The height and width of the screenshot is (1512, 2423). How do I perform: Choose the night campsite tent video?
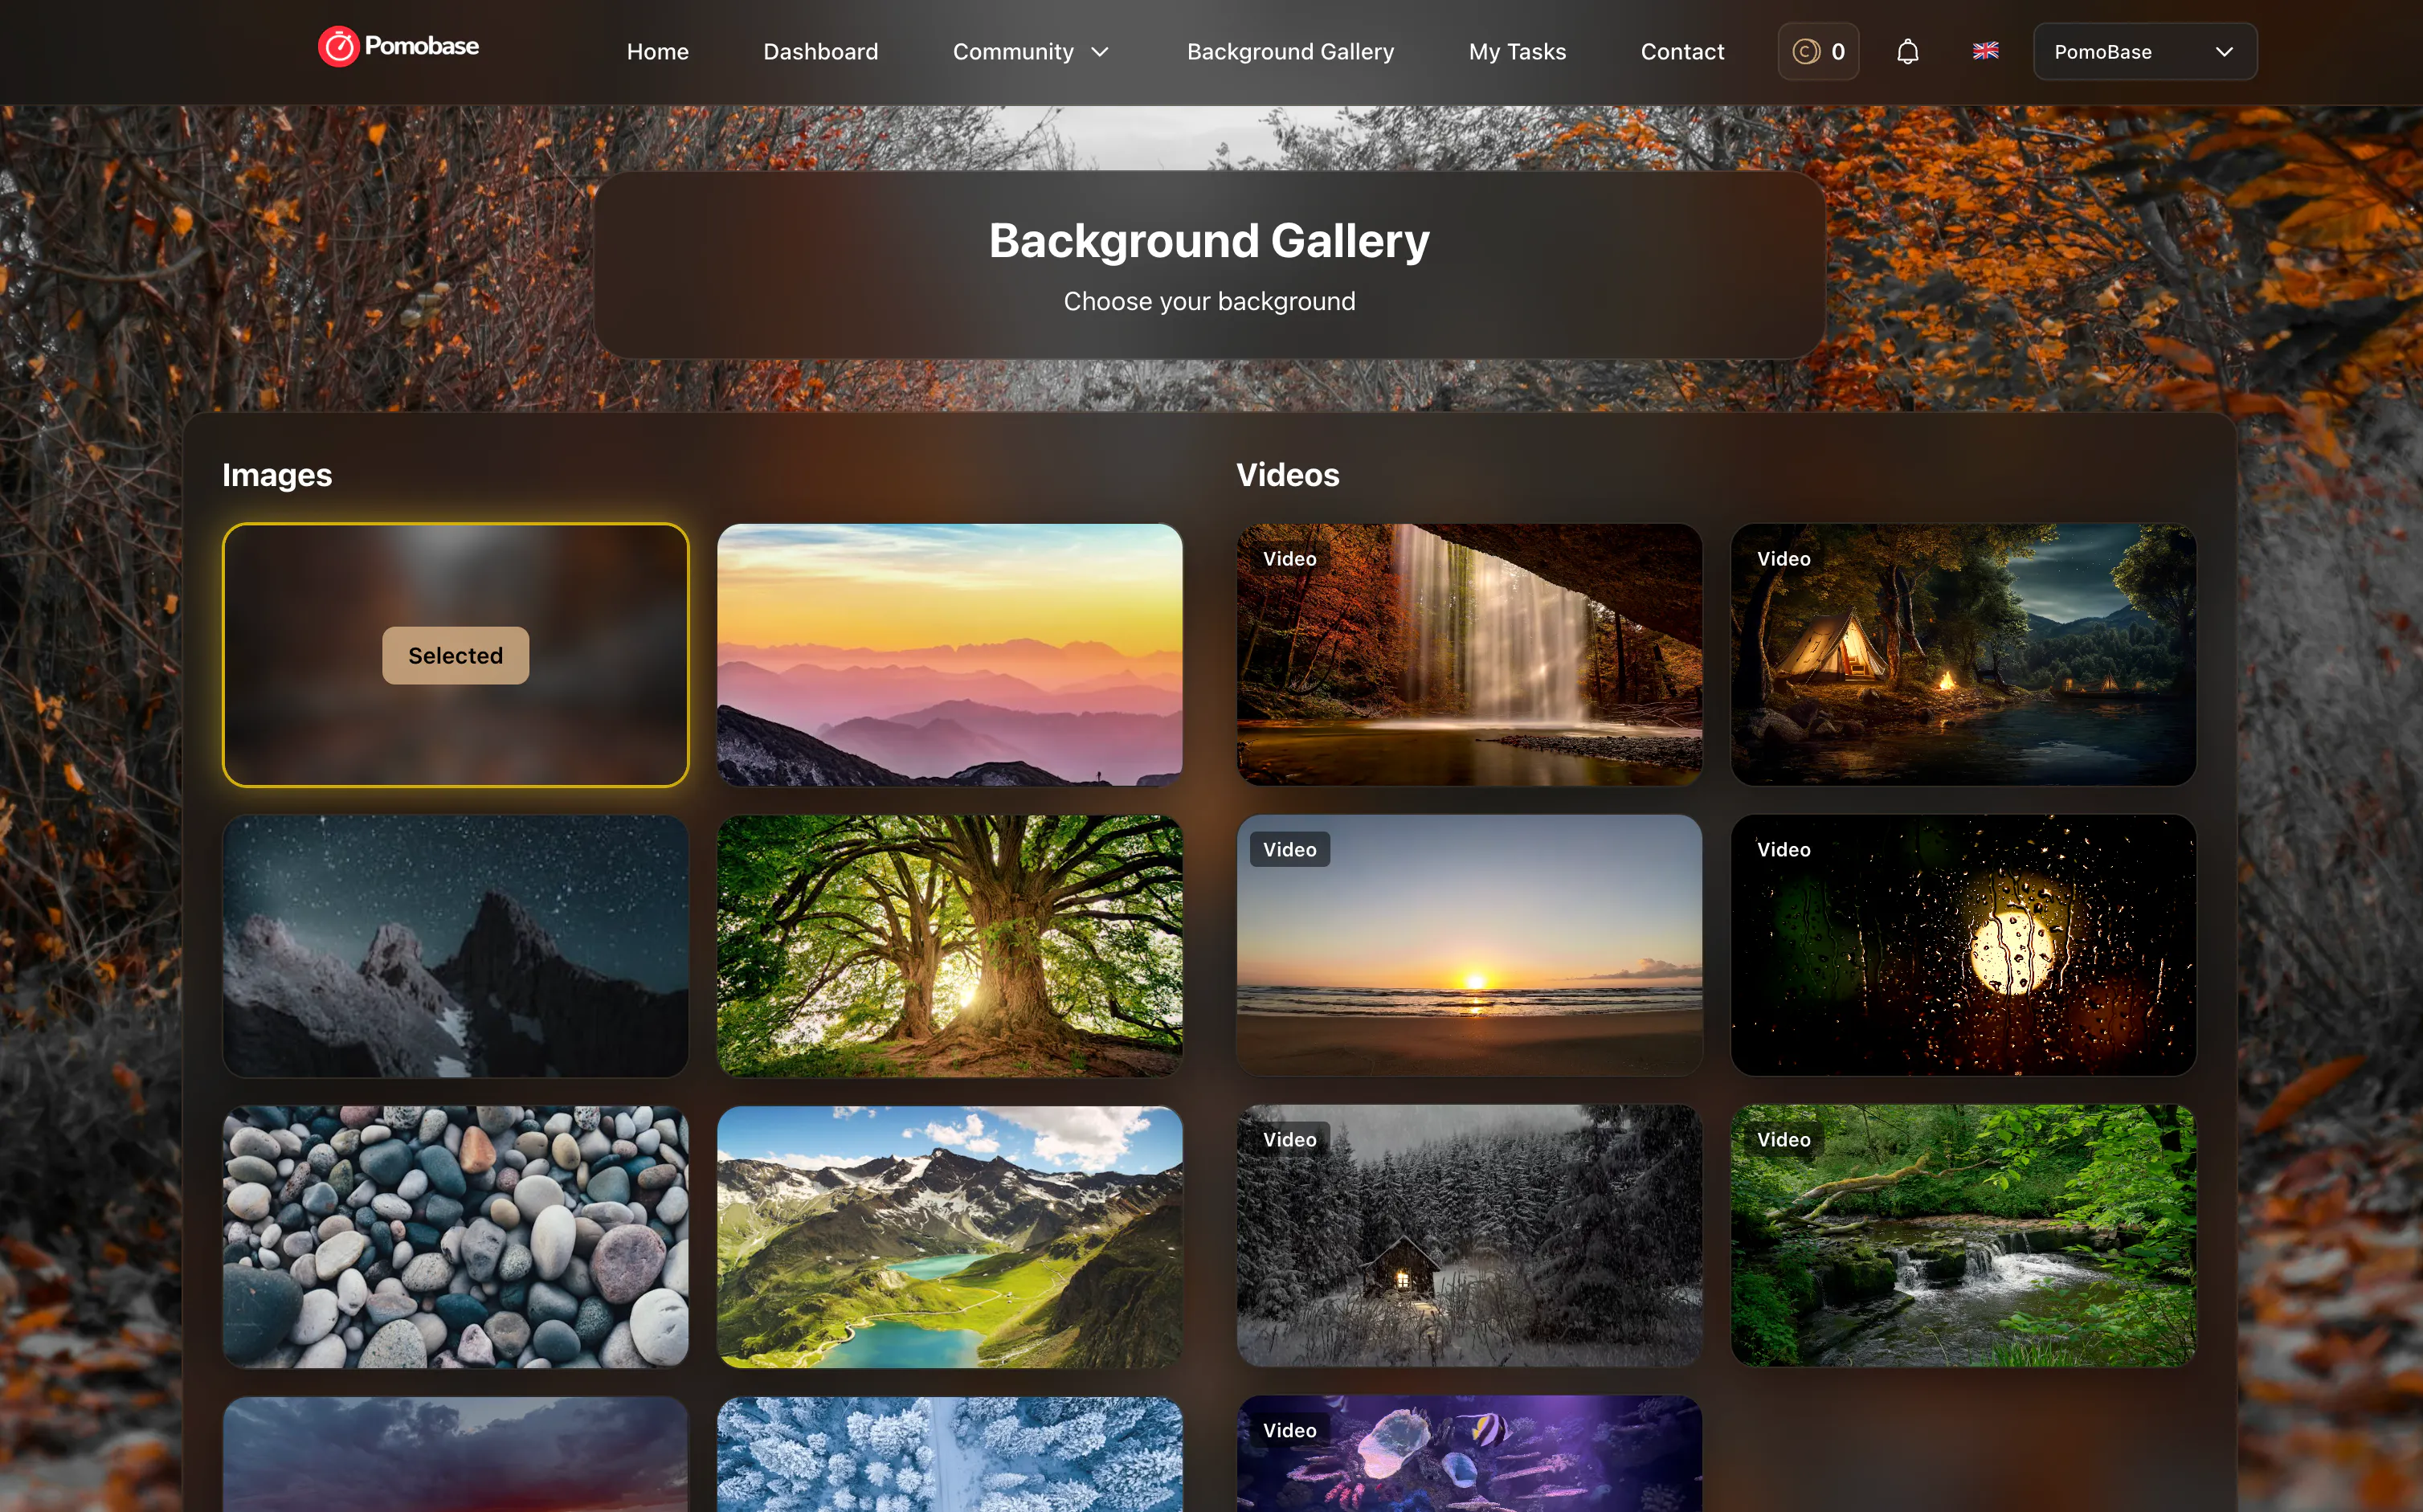(x=1963, y=655)
